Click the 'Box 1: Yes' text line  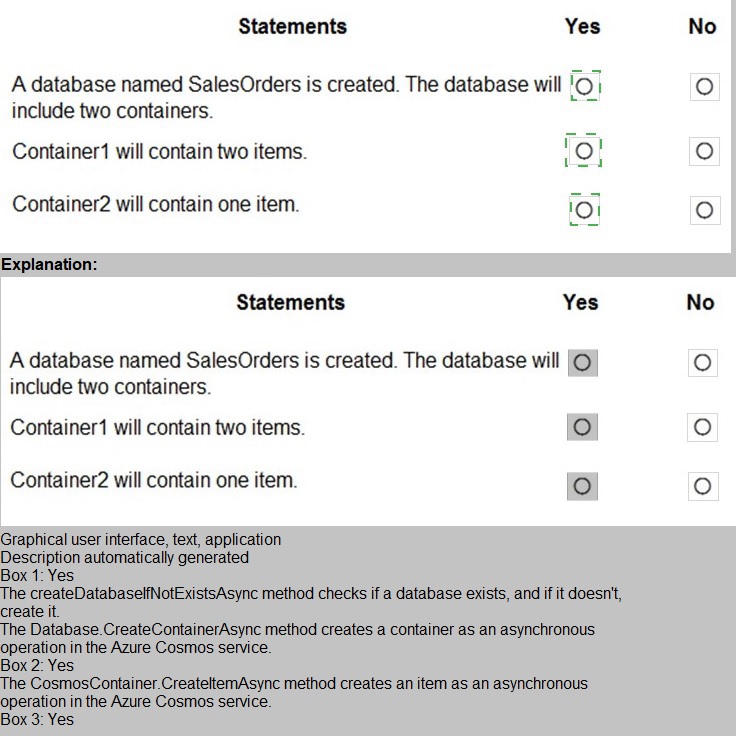pos(37,576)
